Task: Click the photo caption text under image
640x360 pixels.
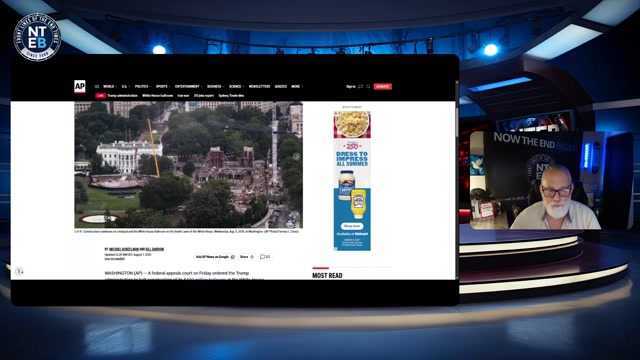Action: pyautogui.click(x=186, y=231)
